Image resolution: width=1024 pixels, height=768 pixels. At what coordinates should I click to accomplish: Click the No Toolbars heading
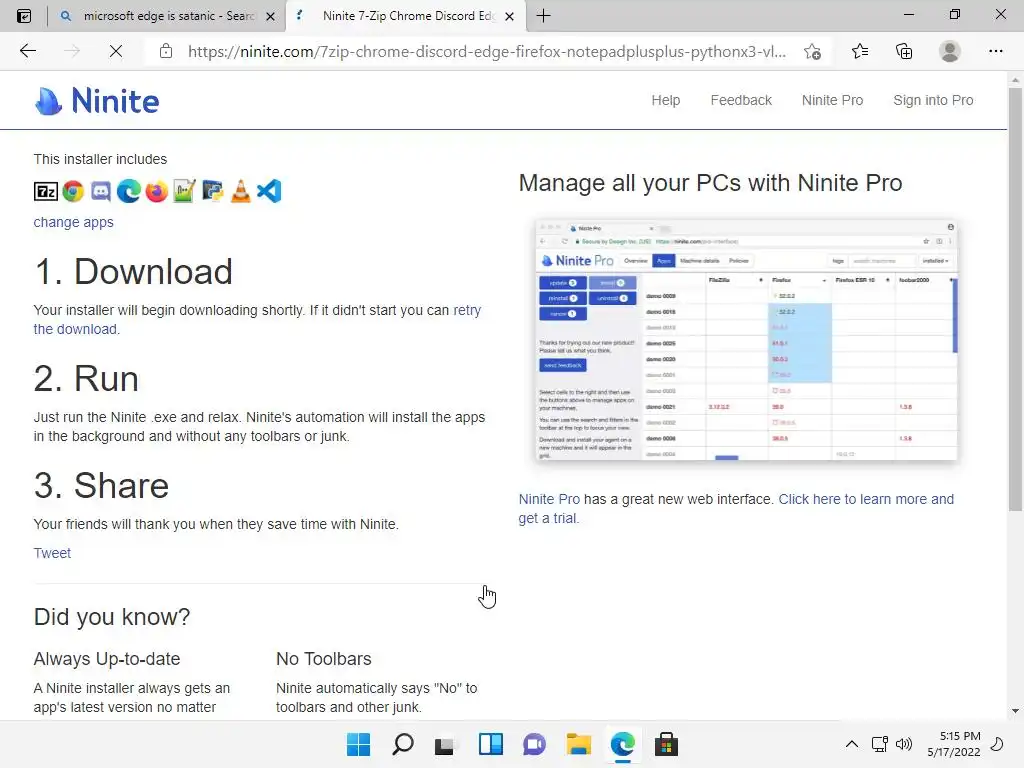(x=323, y=658)
